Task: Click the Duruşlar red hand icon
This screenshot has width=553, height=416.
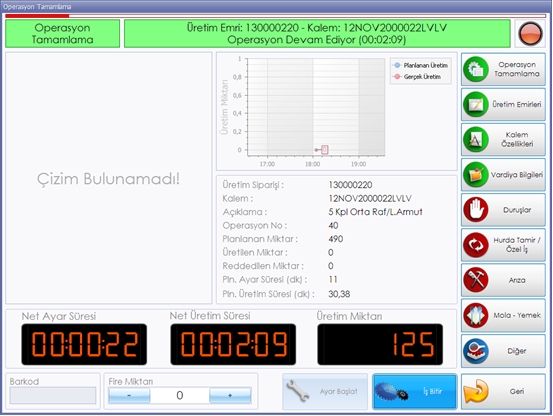Action: 476,210
